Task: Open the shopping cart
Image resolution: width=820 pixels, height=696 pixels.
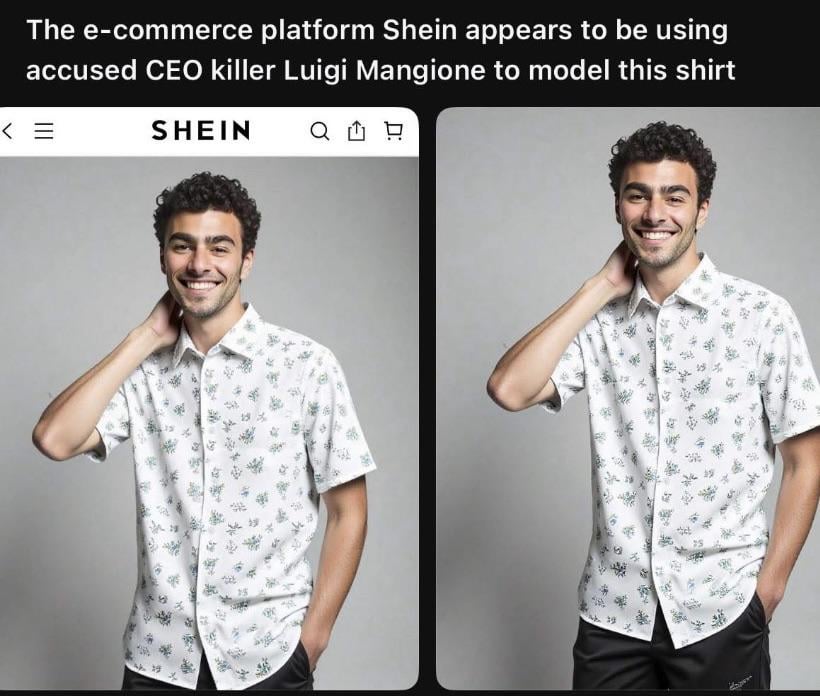Action: 393,131
